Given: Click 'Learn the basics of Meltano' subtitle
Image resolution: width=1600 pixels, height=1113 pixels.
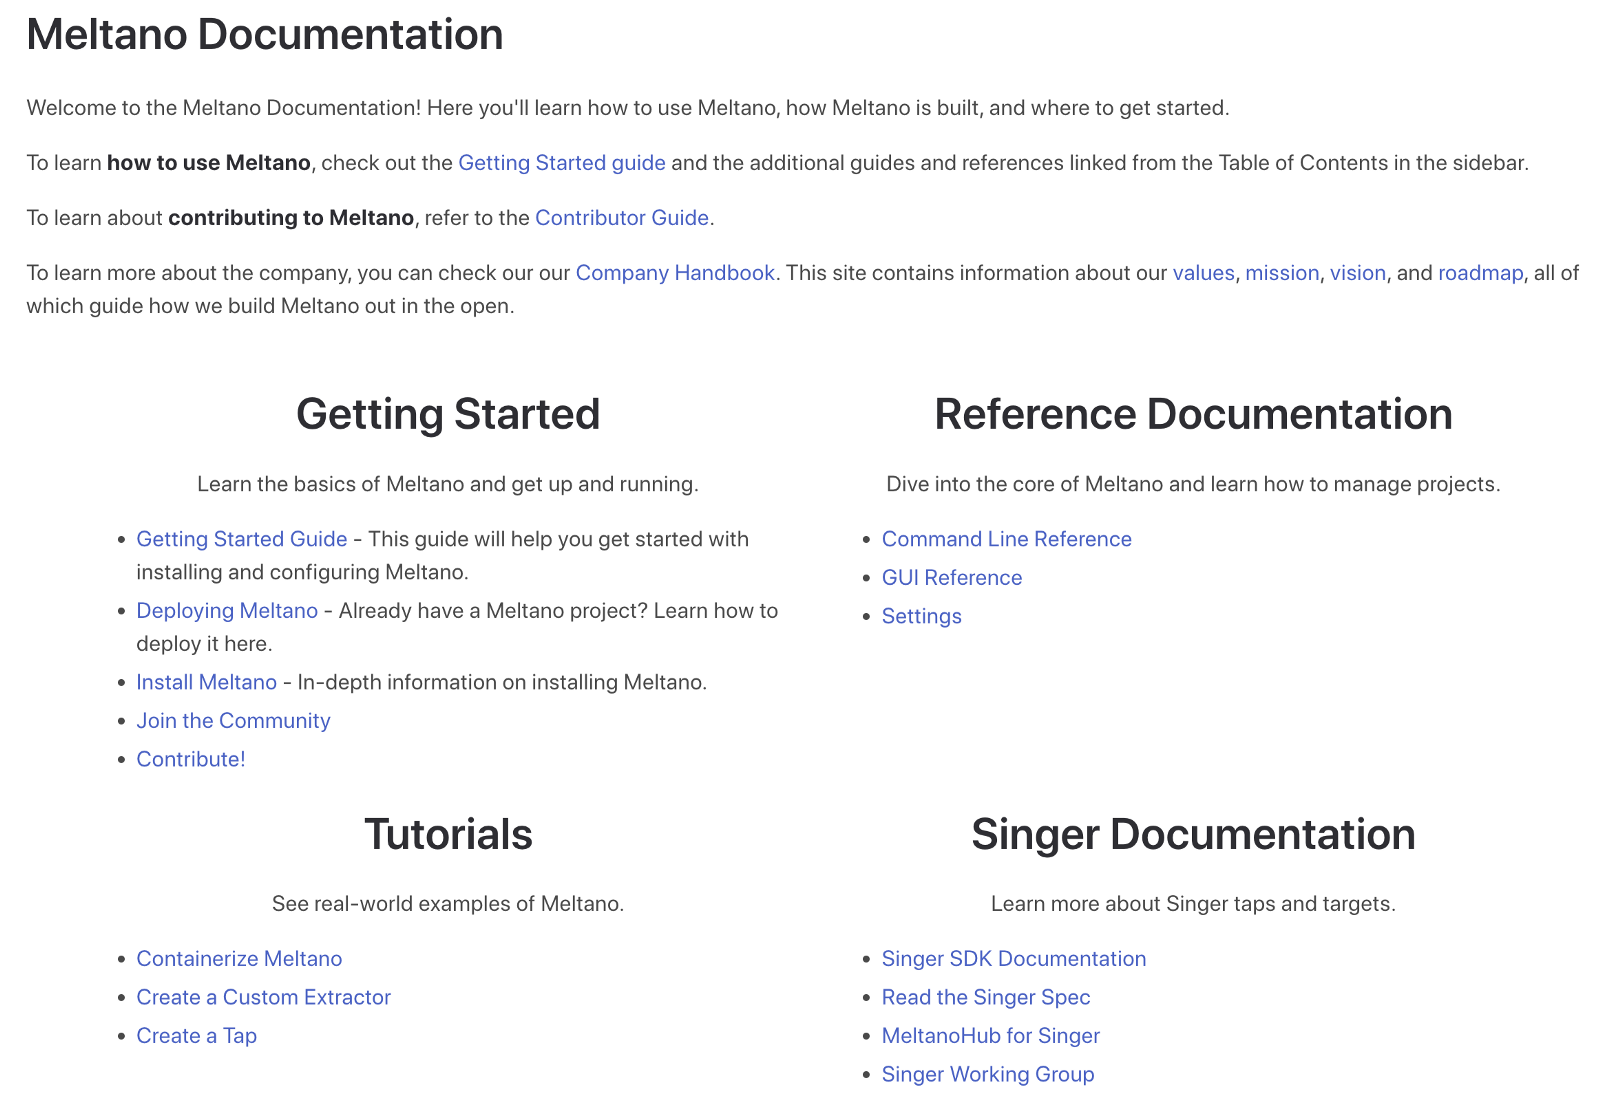Looking at the screenshot, I should 448,484.
